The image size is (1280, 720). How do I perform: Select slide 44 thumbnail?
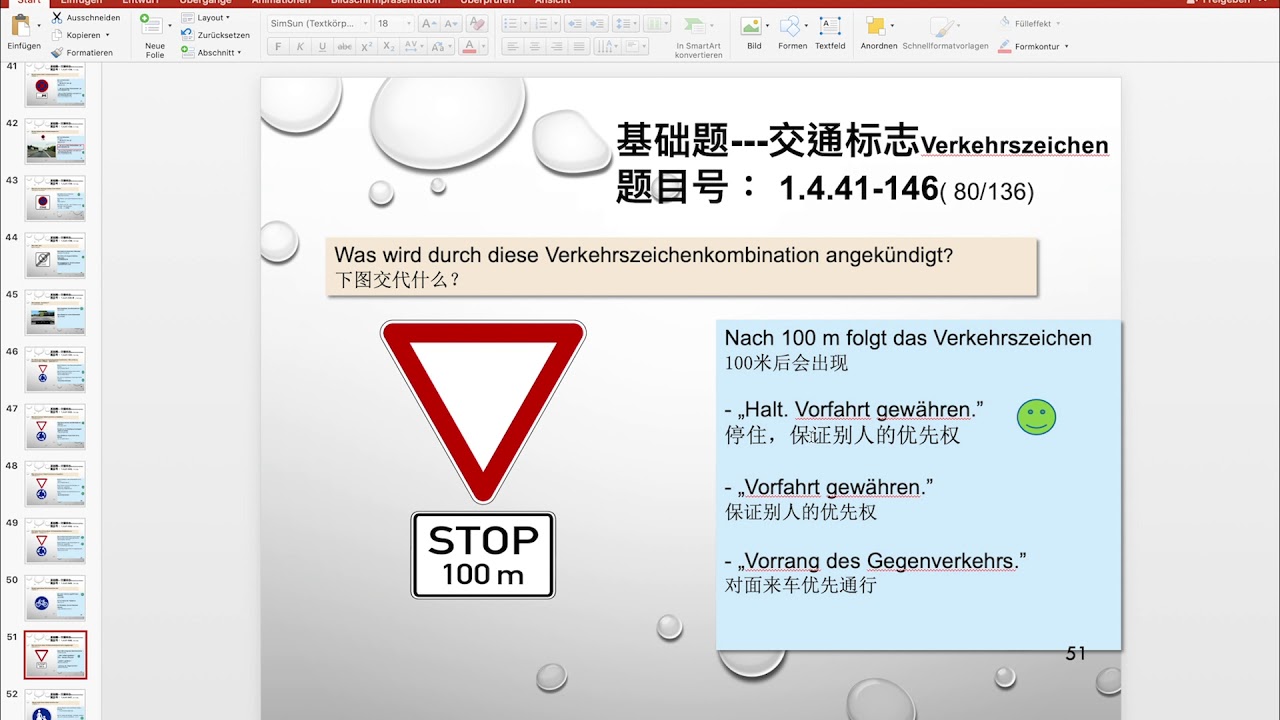55,256
